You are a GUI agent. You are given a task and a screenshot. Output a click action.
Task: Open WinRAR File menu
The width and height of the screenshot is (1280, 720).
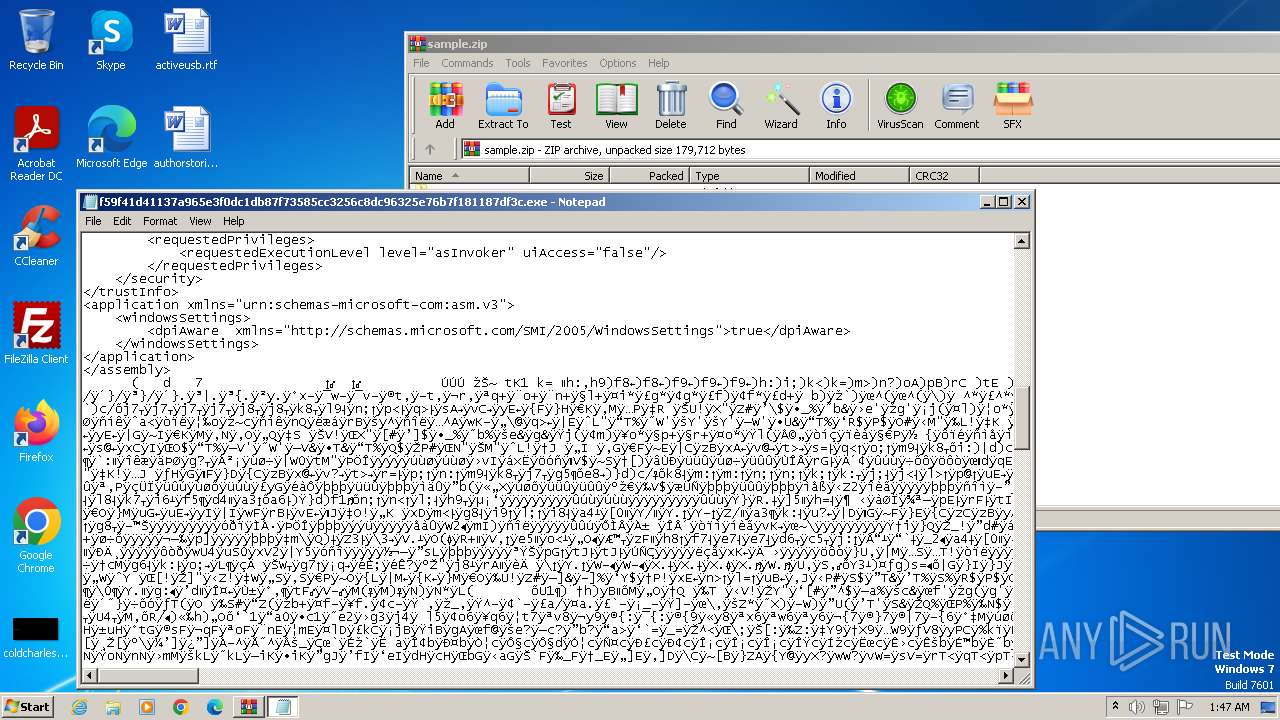[421, 63]
